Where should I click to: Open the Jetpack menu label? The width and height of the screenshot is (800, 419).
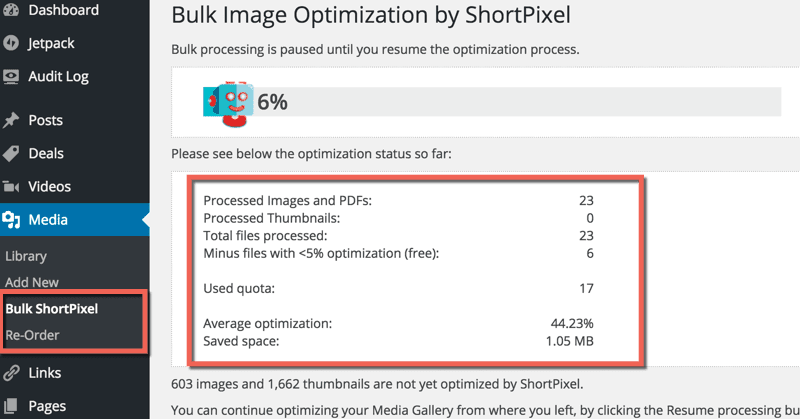coord(51,43)
